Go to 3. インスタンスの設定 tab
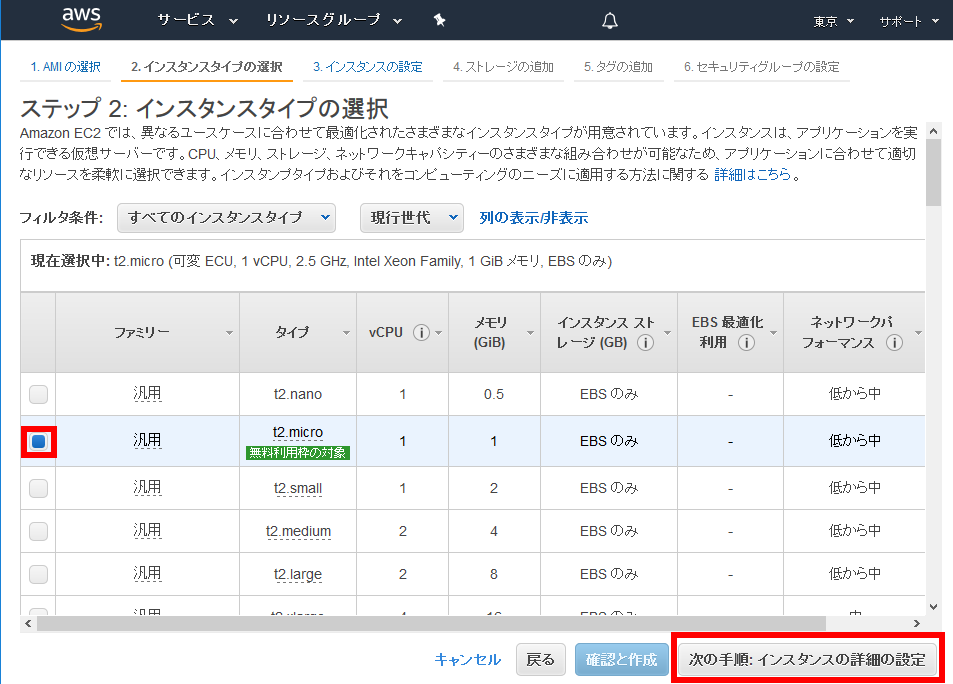 [368, 67]
